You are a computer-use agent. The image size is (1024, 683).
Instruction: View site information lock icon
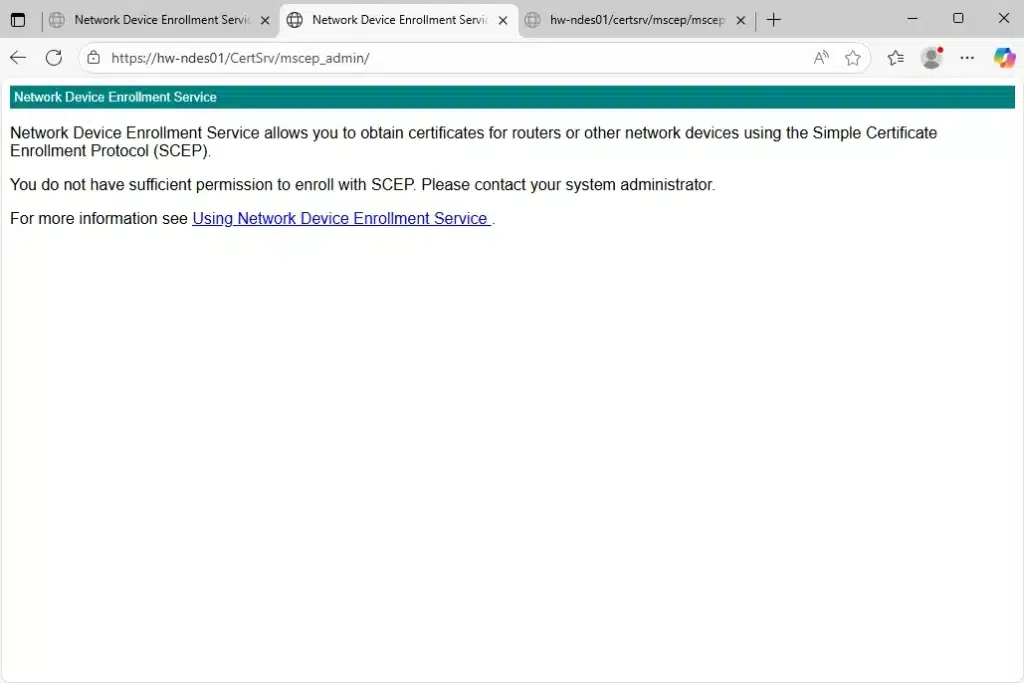(x=94, y=58)
